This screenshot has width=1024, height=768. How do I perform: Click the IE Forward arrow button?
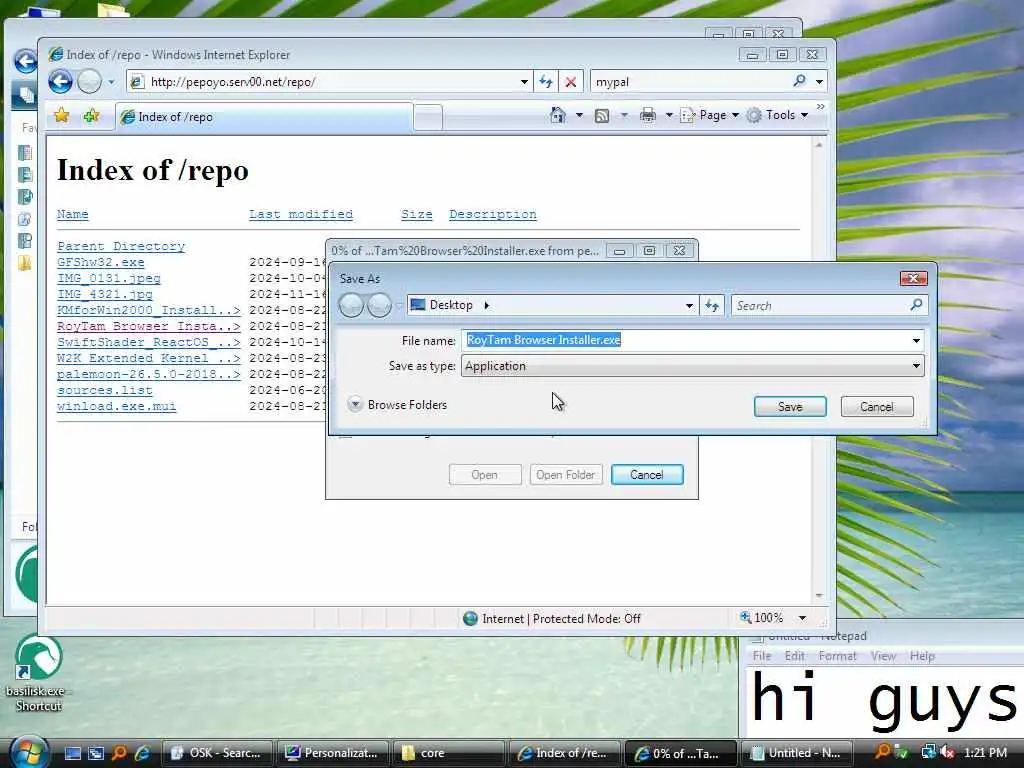click(89, 82)
